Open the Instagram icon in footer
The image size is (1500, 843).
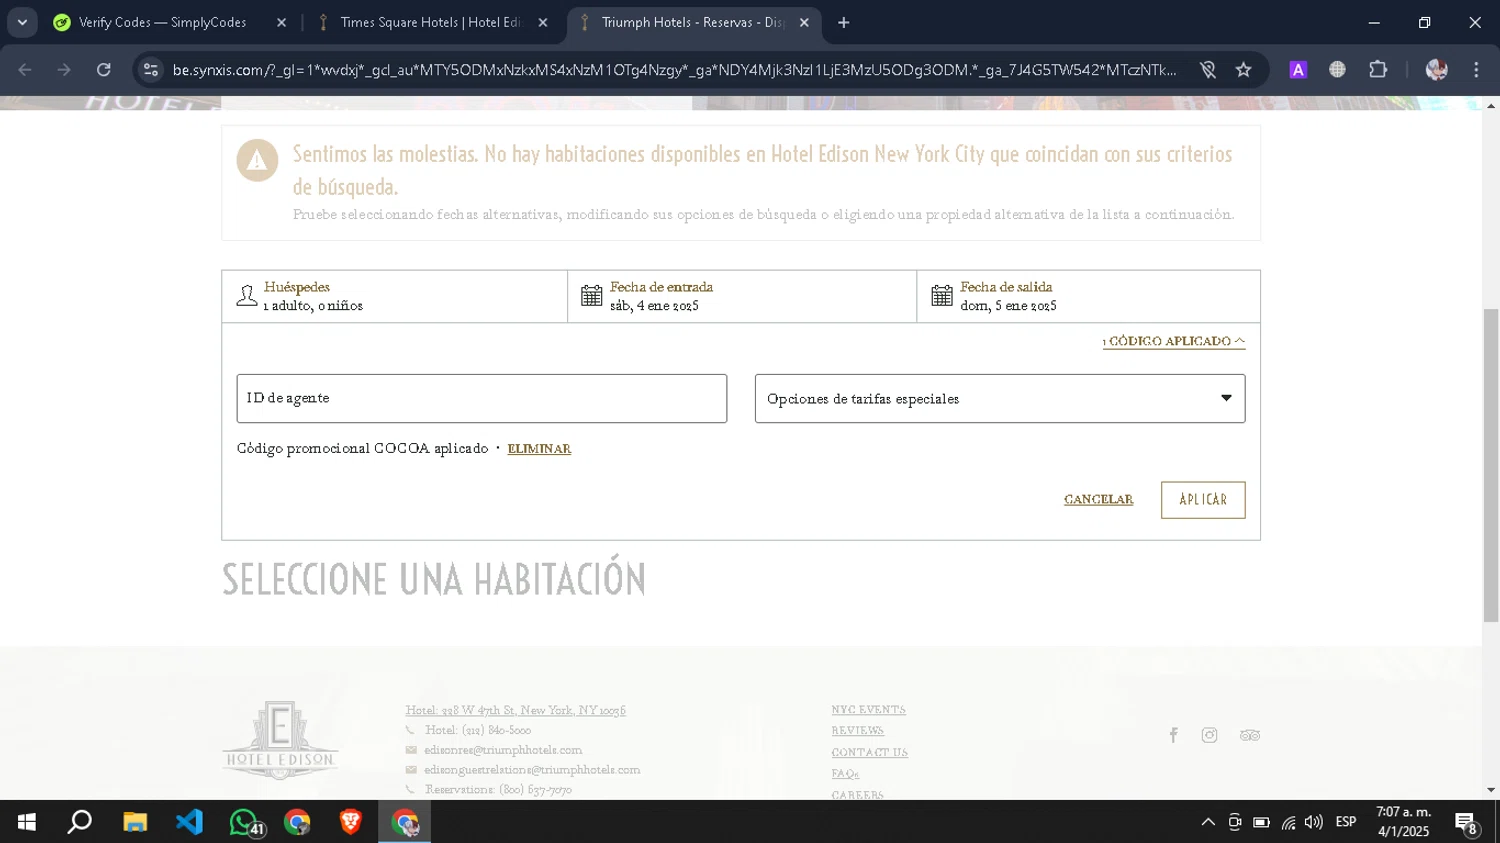[1209, 735]
